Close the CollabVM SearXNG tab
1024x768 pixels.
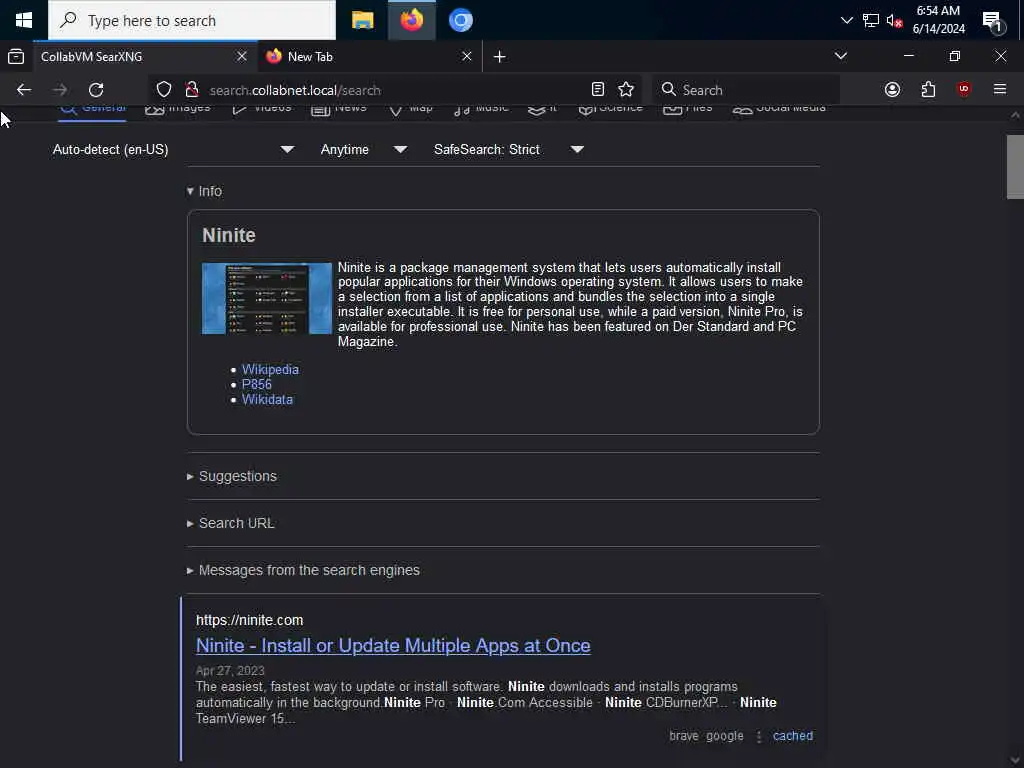click(x=242, y=56)
